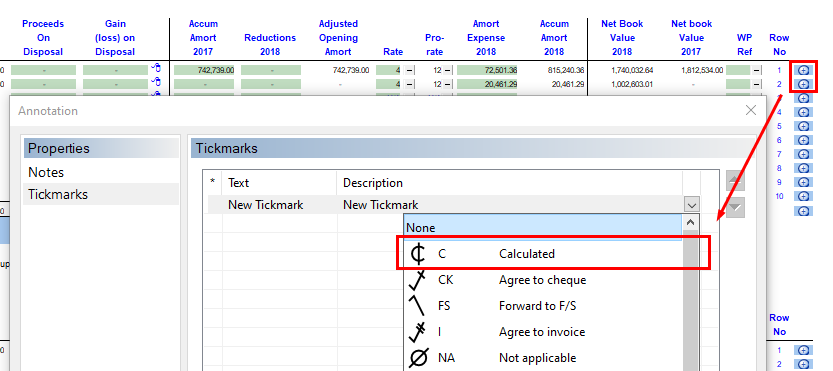
Task: Open the Tickmarks properties page
Action: [101, 194]
